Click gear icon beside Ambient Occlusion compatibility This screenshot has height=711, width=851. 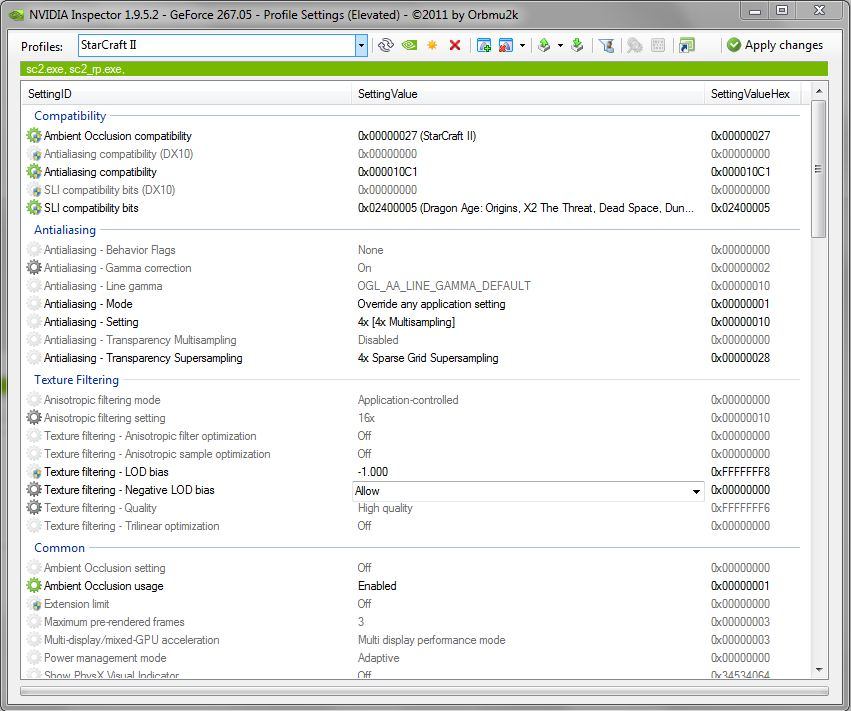[34, 135]
